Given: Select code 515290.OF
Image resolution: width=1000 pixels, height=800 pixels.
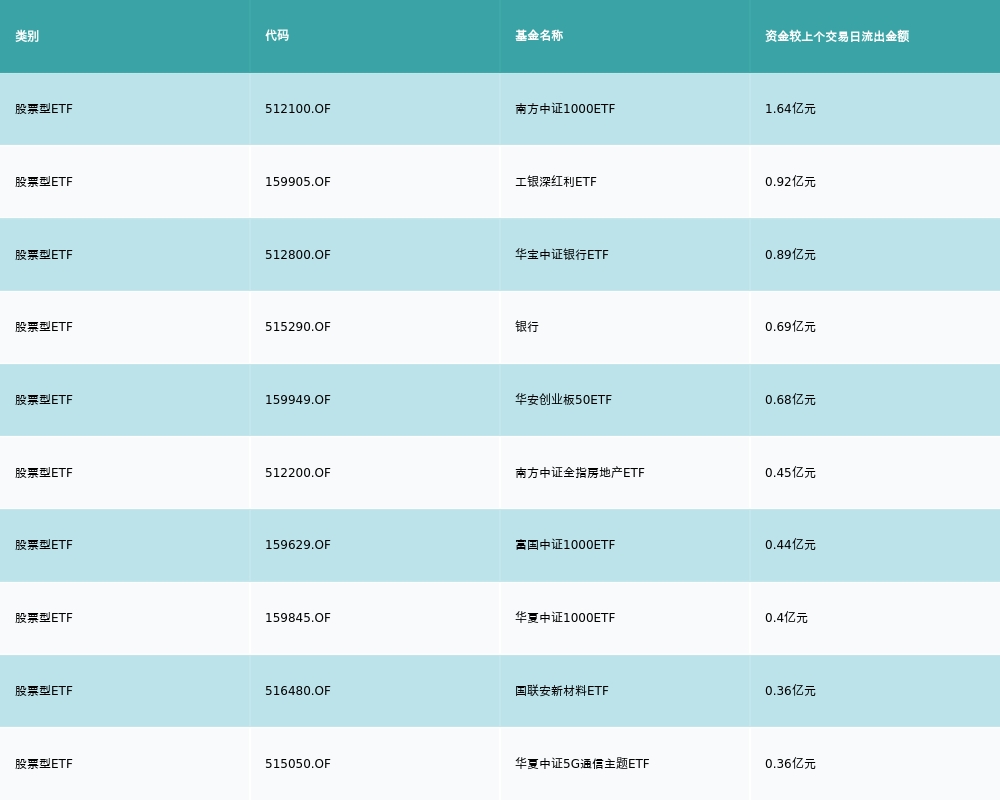Looking at the screenshot, I should click(x=298, y=327).
